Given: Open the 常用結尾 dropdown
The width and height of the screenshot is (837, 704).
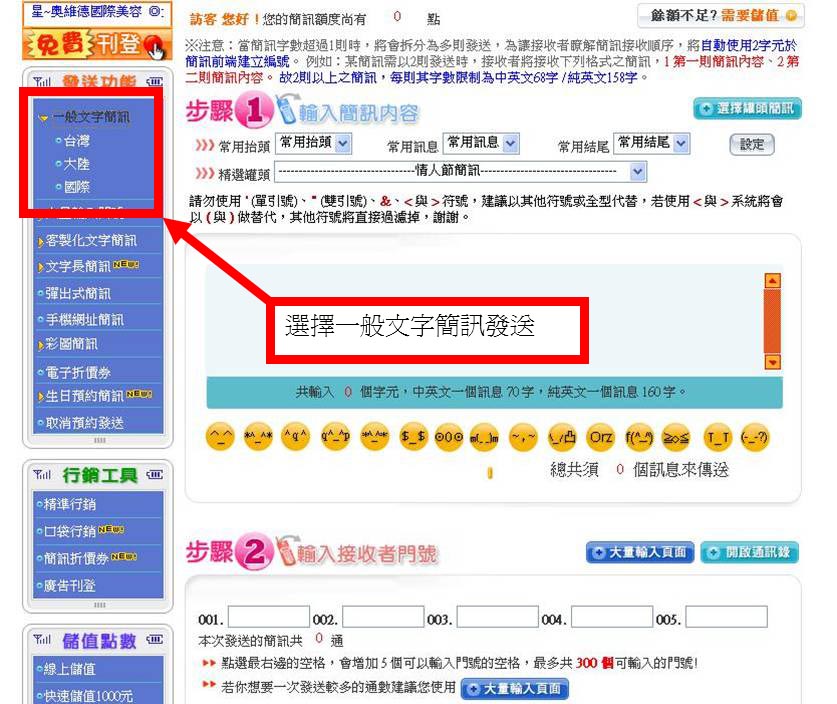Looking at the screenshot, I should point(651,144).
